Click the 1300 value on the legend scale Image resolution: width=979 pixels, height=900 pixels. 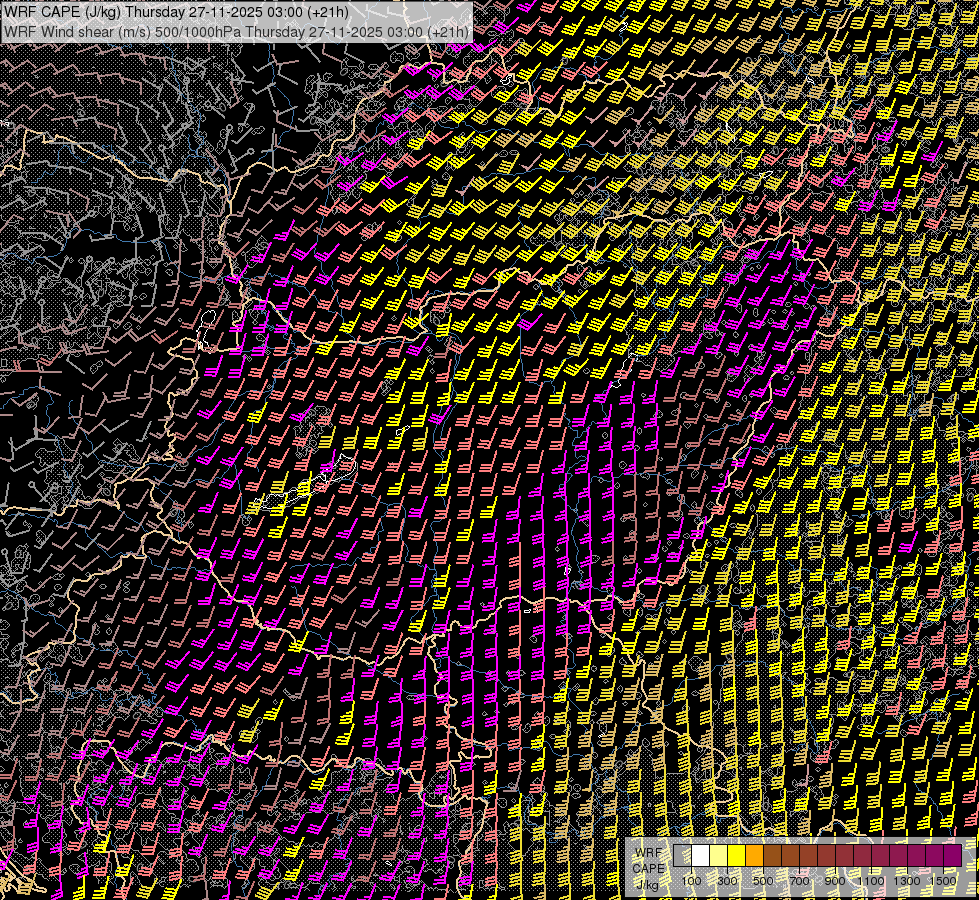[x=907, y=881]
